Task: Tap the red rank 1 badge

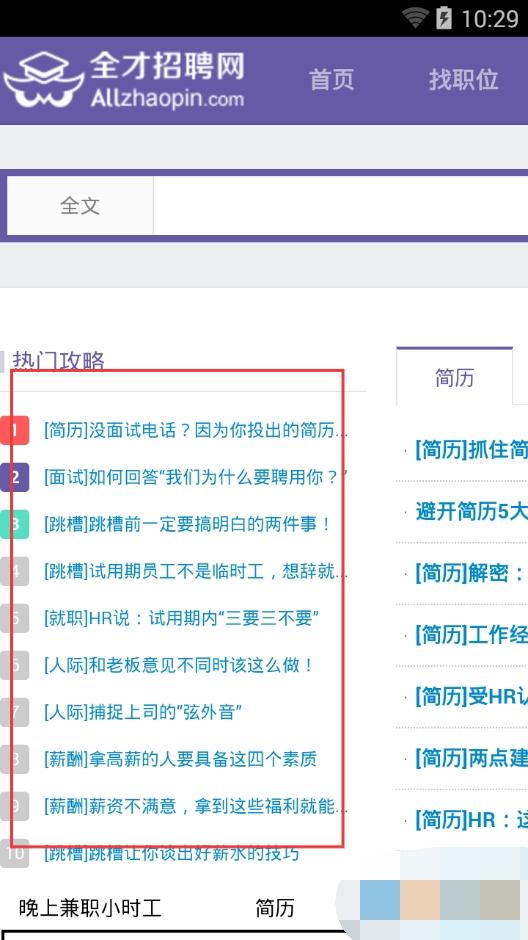Action: coord(14,430)
